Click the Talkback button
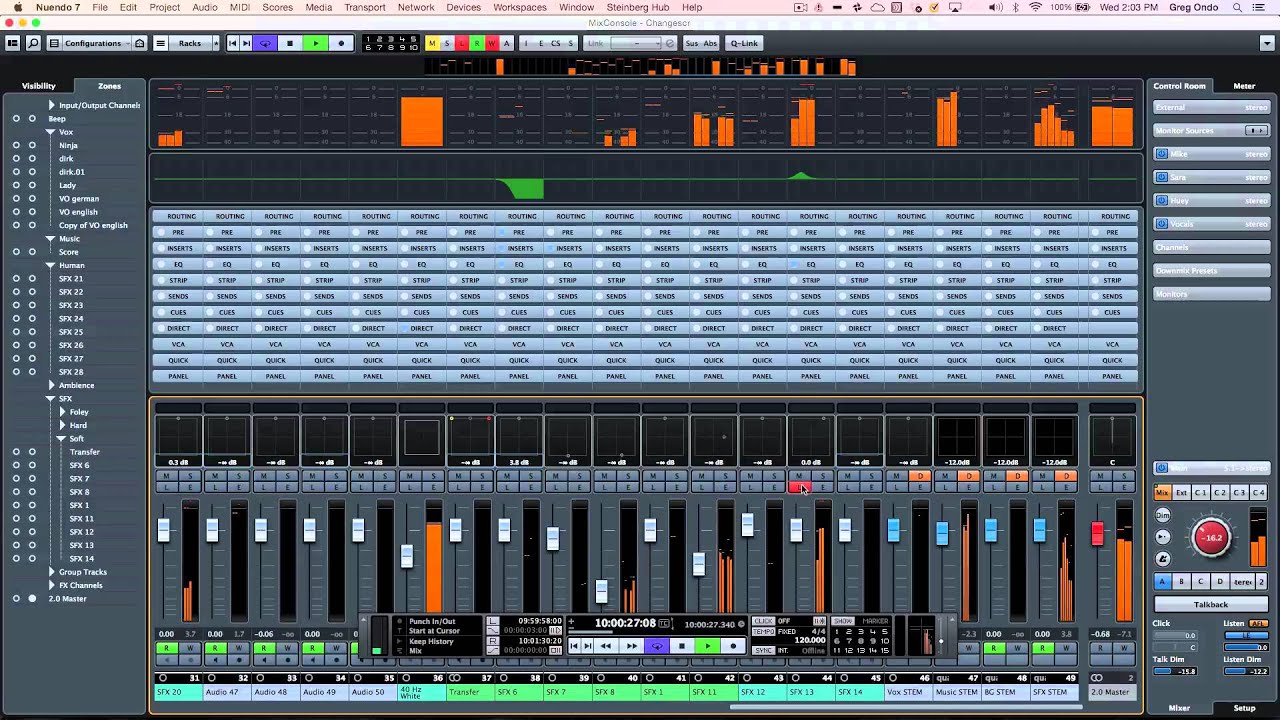 [1211, 604]
